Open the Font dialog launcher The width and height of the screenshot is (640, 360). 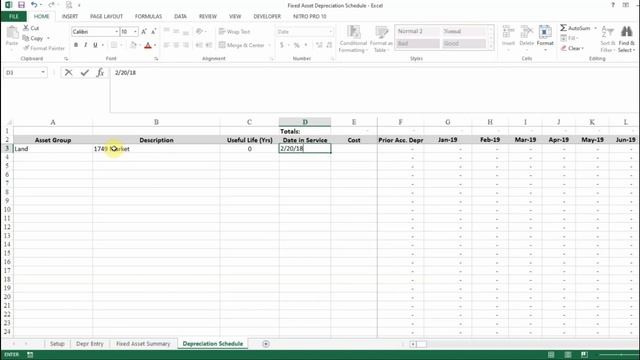(156, 59)
